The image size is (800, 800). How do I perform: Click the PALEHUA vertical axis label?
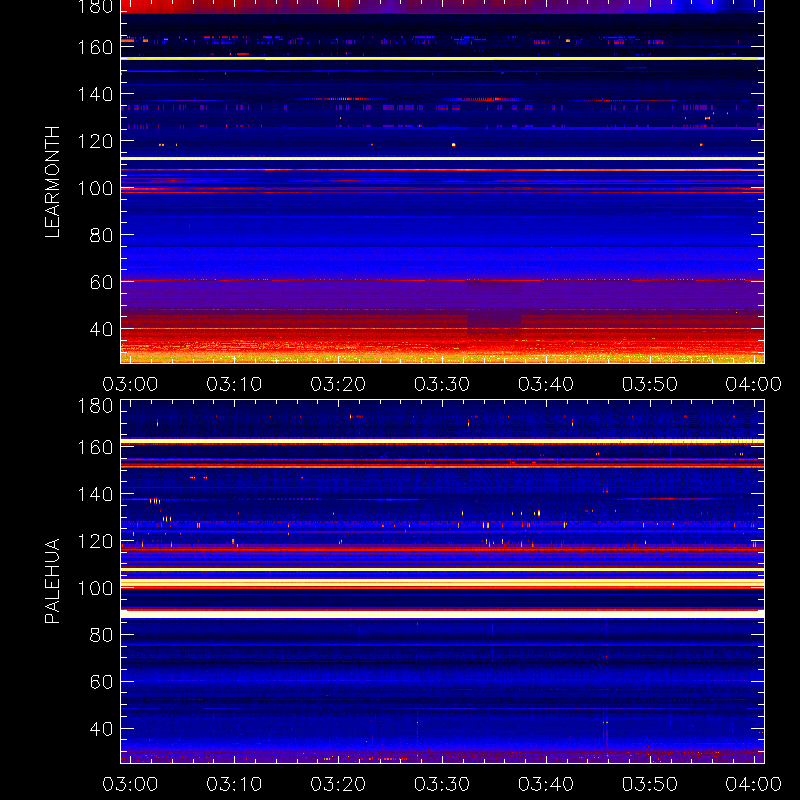(x=53, y=581)
